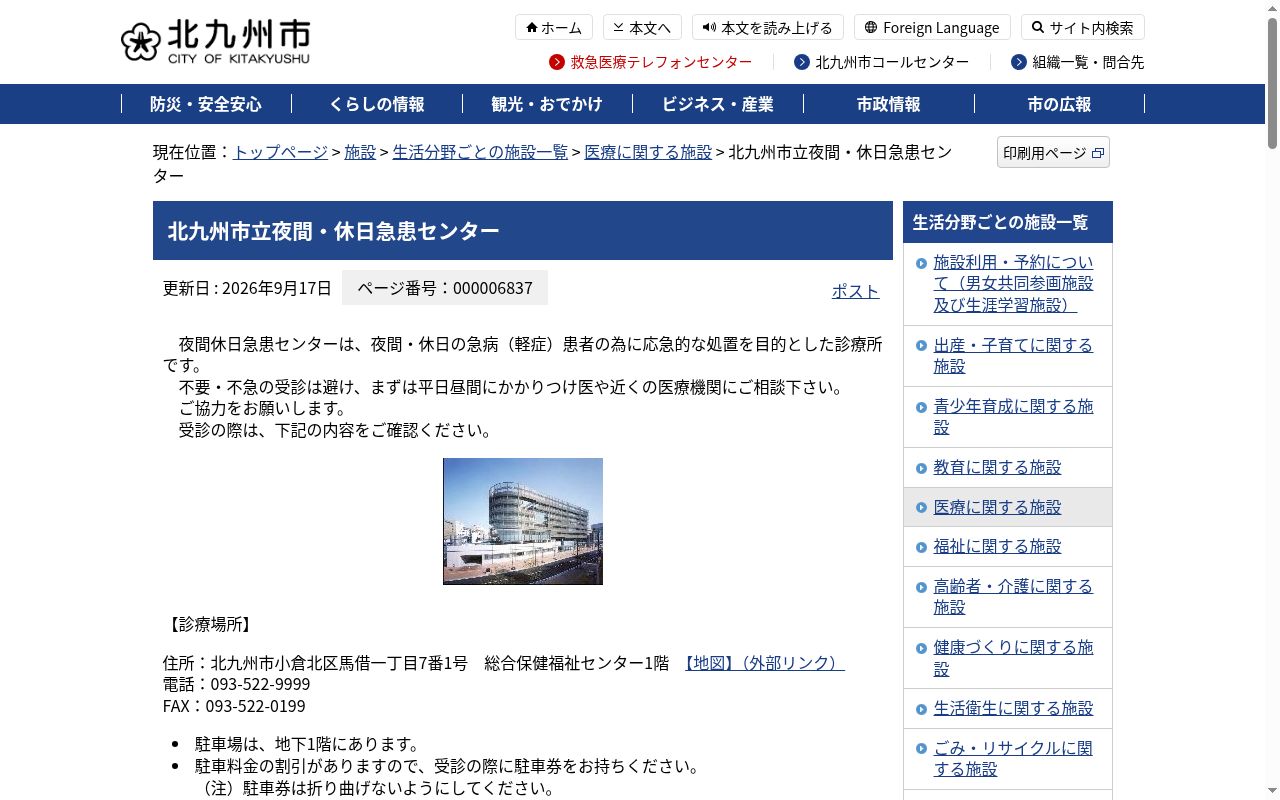Viewport: 1280px width, 800px height.
Task: Select くらしの情報 menu
Action: click(377, 104)
